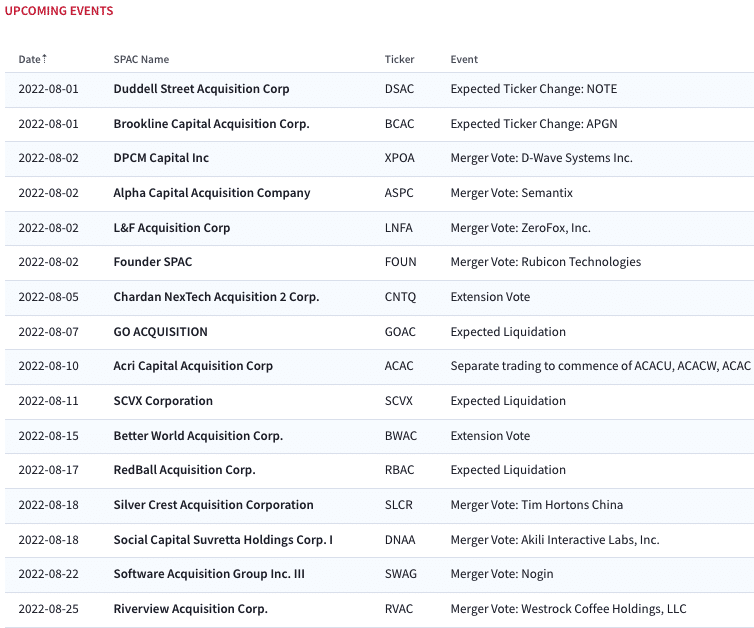The width and height of the screenshot is (754, 628).
Task: Open GO ACQUISITION entry
Action: pyautogui.click(x=160, y=332)
